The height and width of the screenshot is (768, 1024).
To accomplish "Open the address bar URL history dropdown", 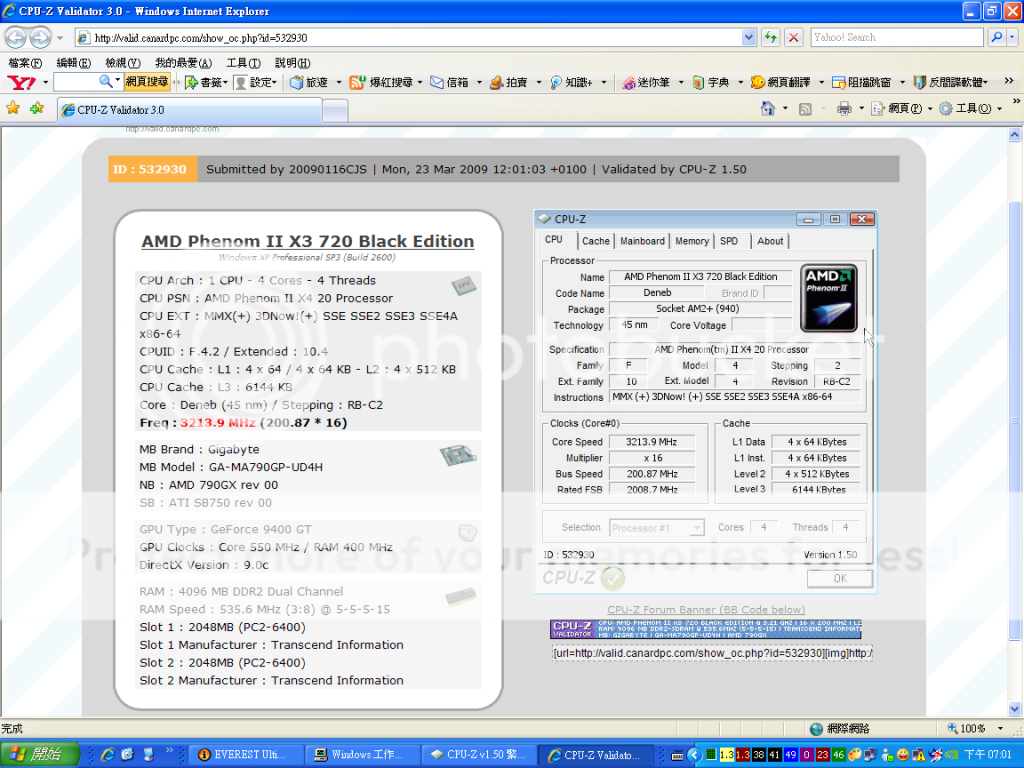I will pos(749,37).
